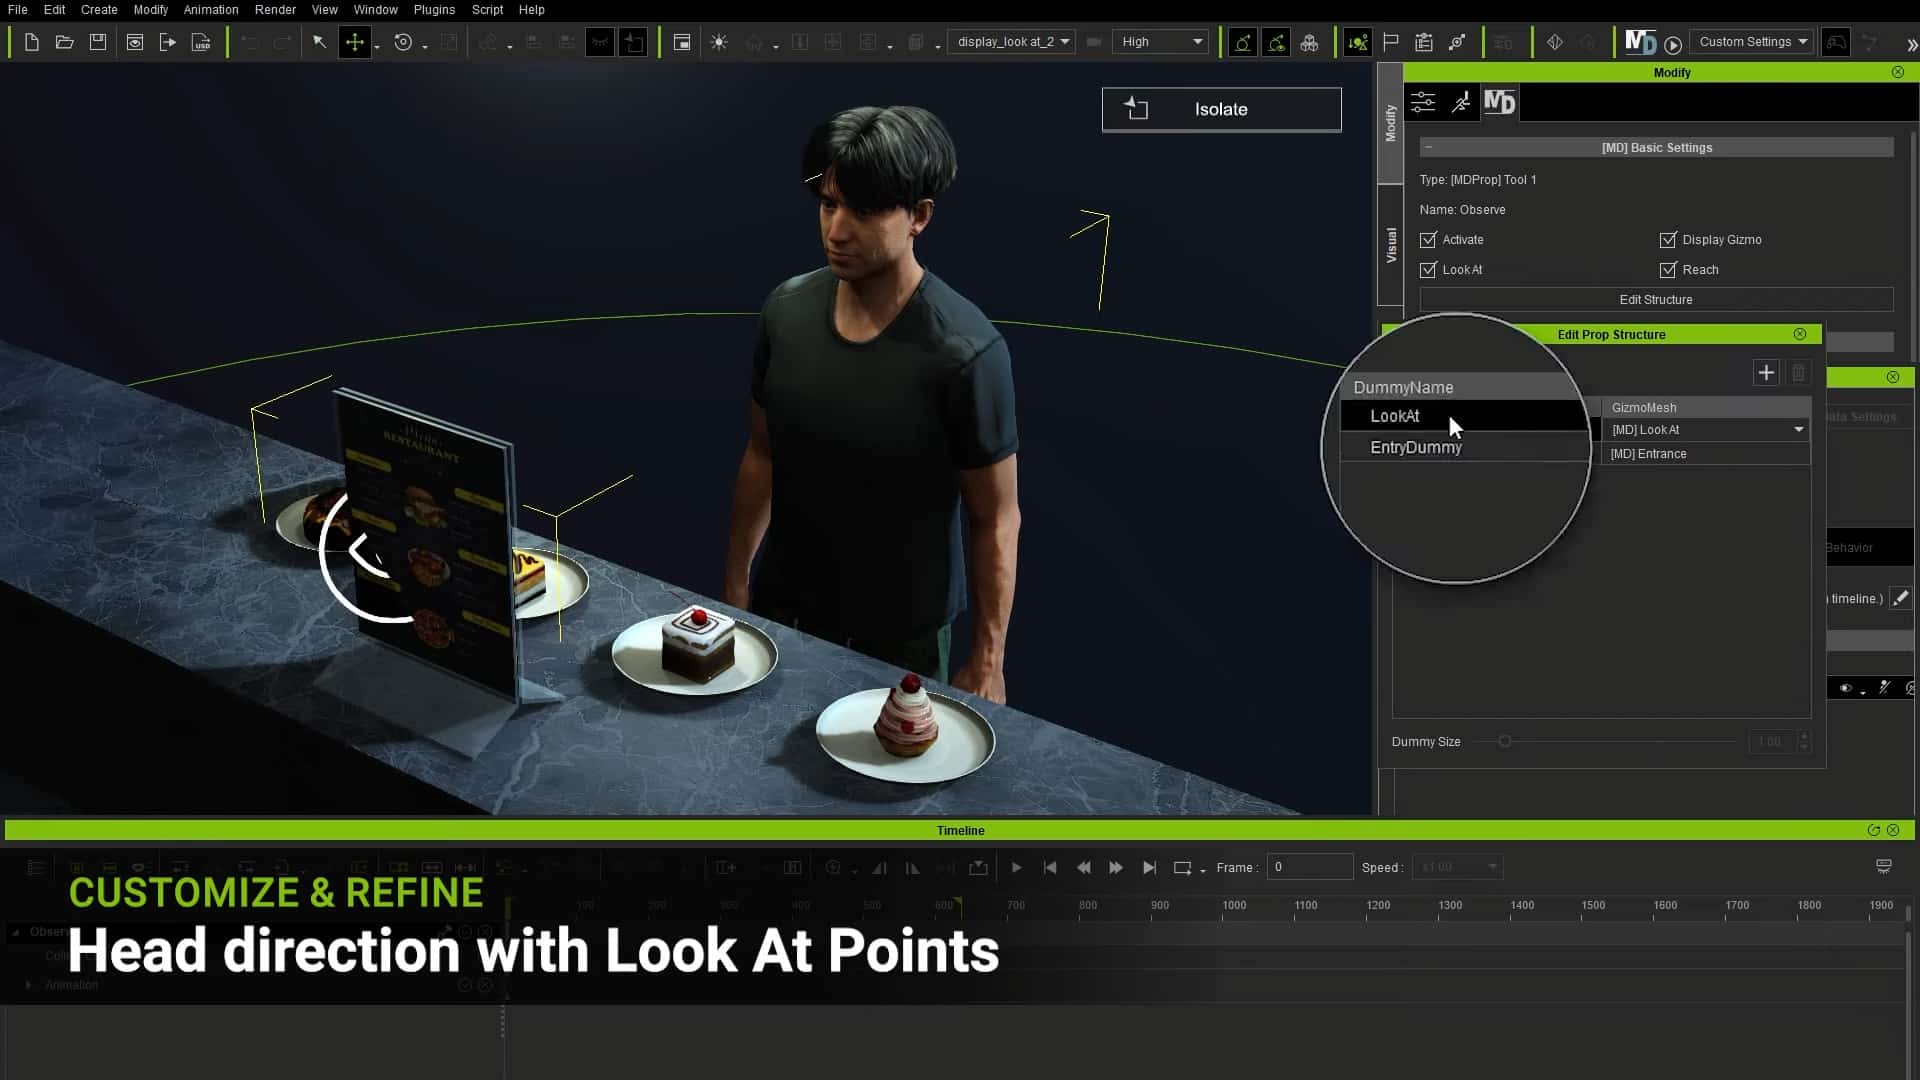Click the Isolate button in the viewport
This screenshot has height=1080, width=1920.
[x=1220, y=109]
